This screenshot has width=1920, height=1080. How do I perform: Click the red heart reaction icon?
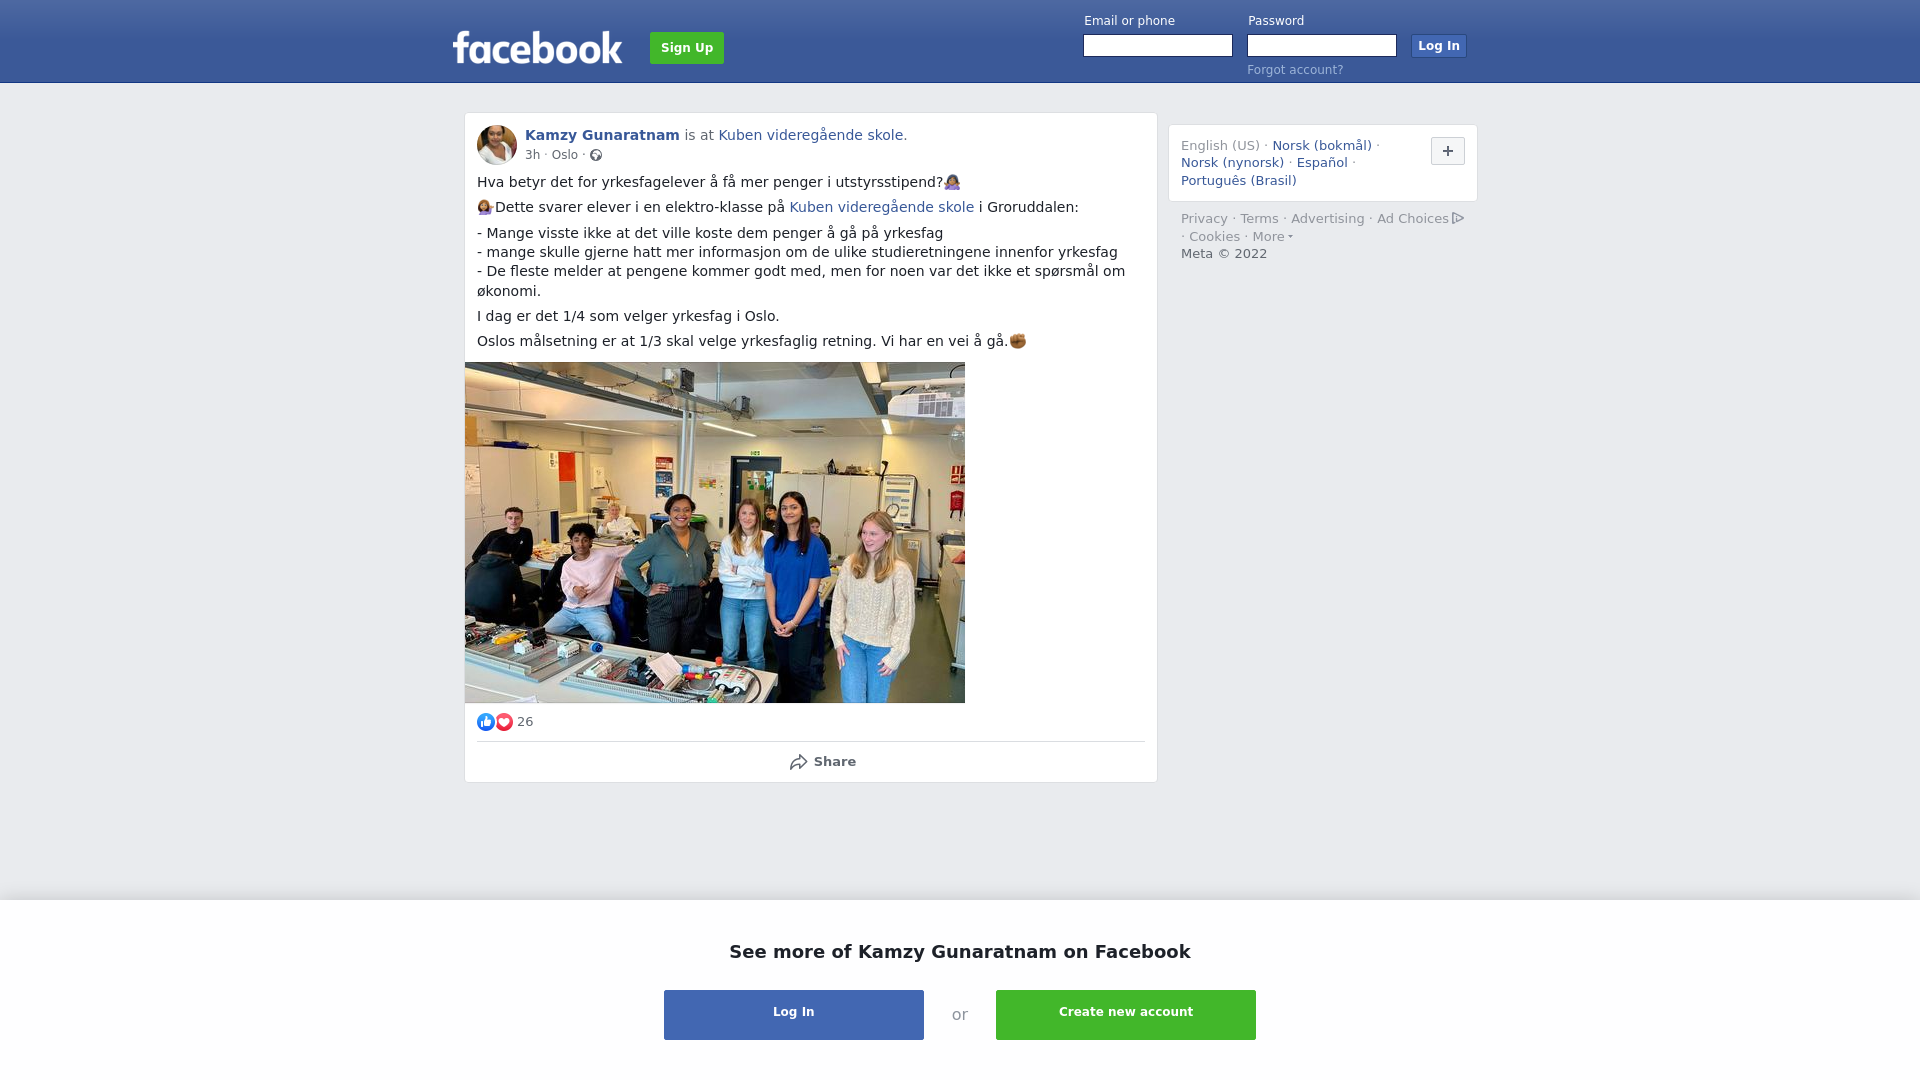click(x=504, y=722)
